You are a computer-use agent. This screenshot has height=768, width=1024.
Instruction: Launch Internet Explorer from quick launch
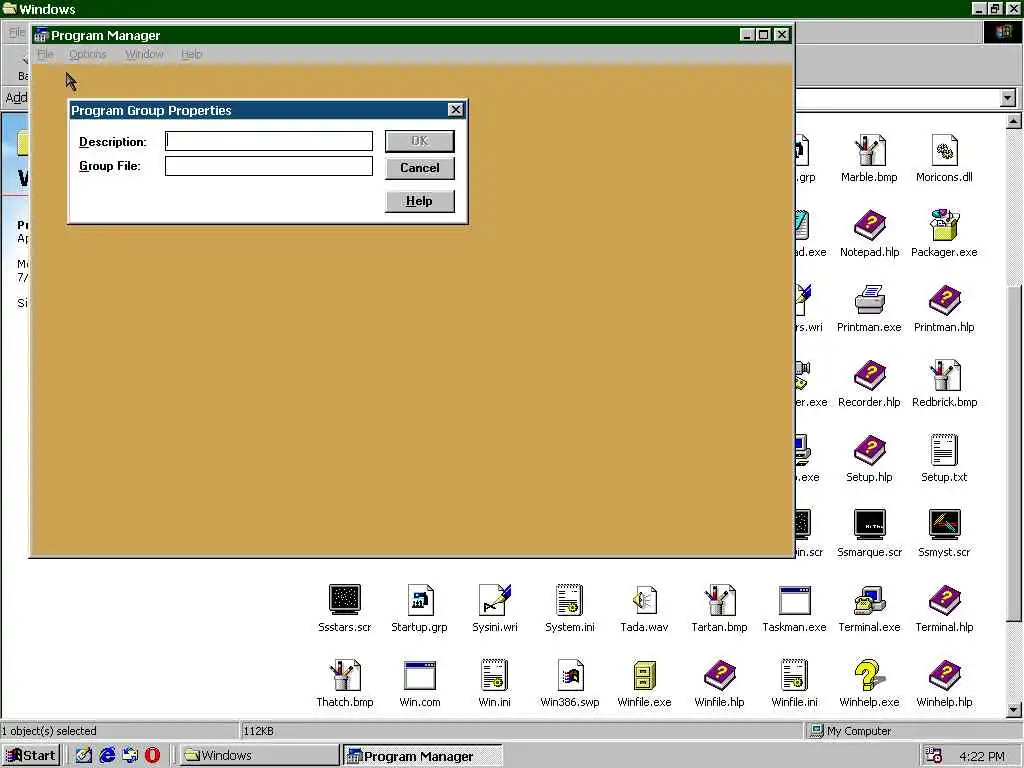click(107, 756)
